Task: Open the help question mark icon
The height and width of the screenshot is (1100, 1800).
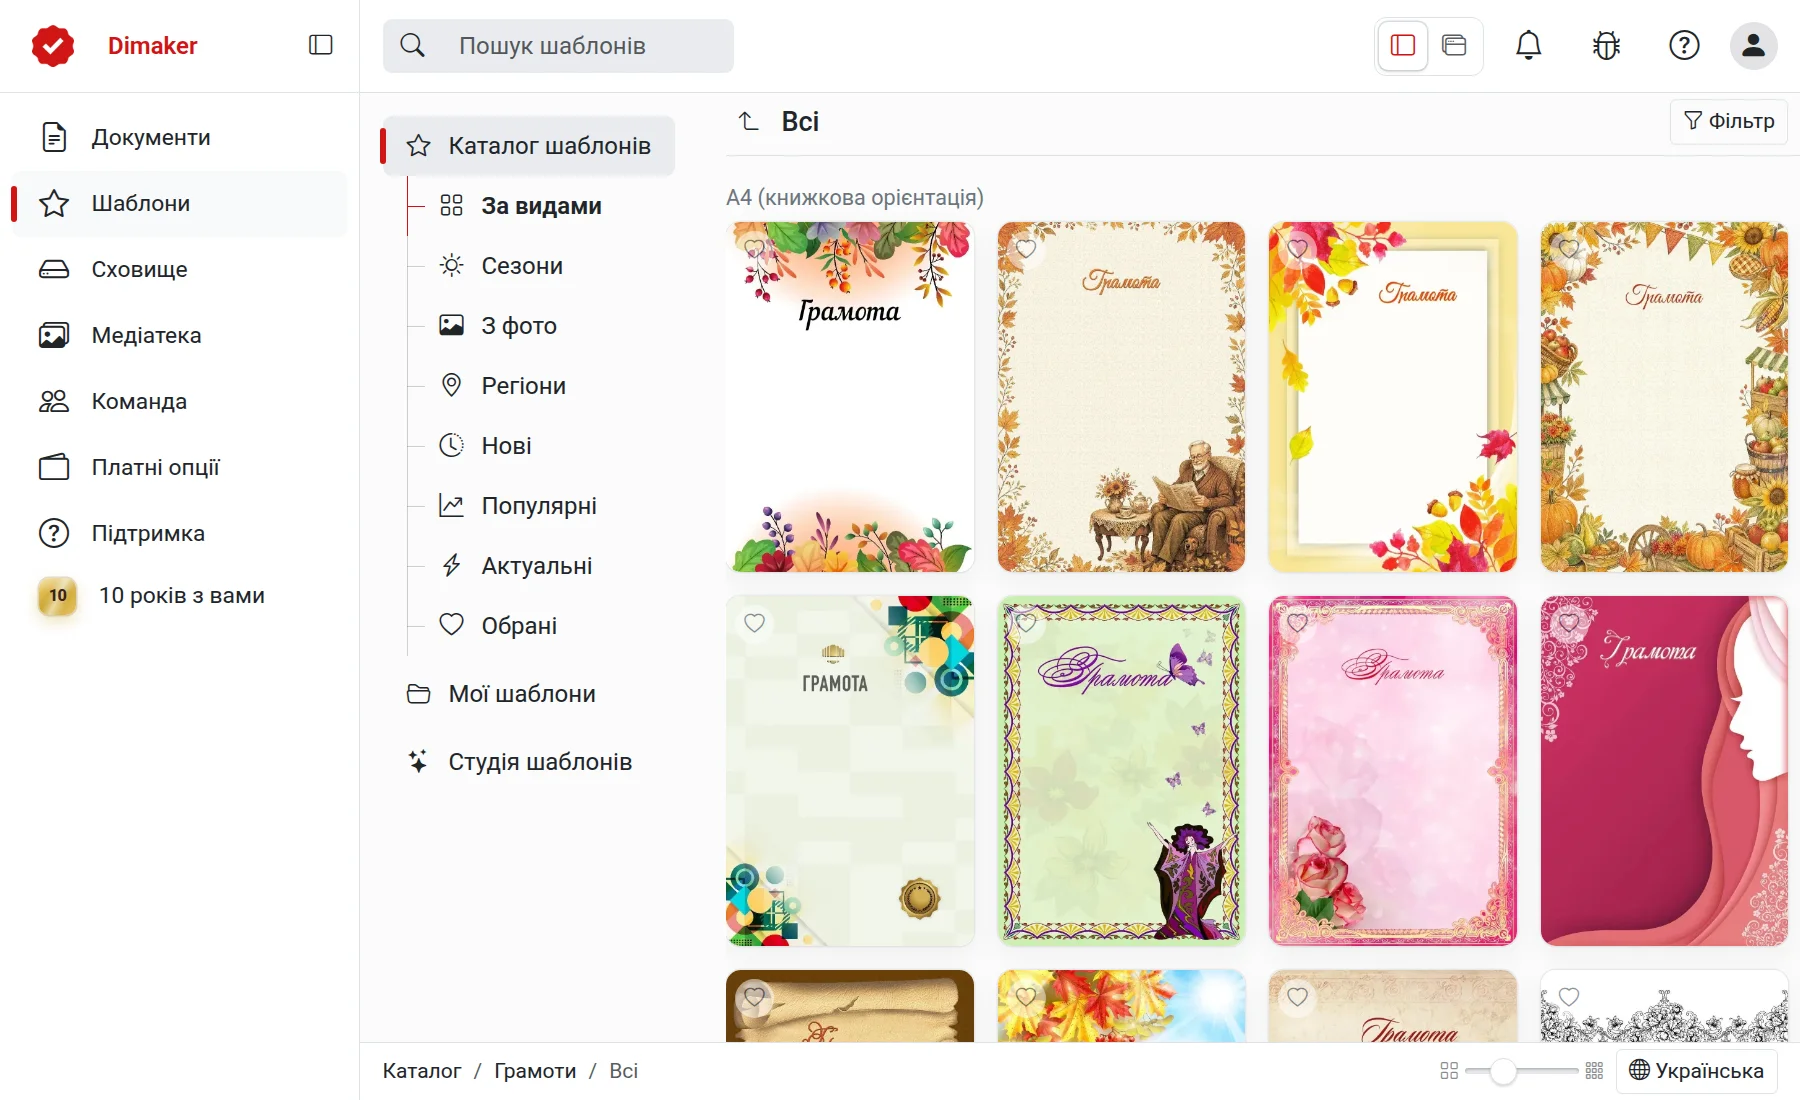Action: pyautogui.click(x=1684, y=45)
